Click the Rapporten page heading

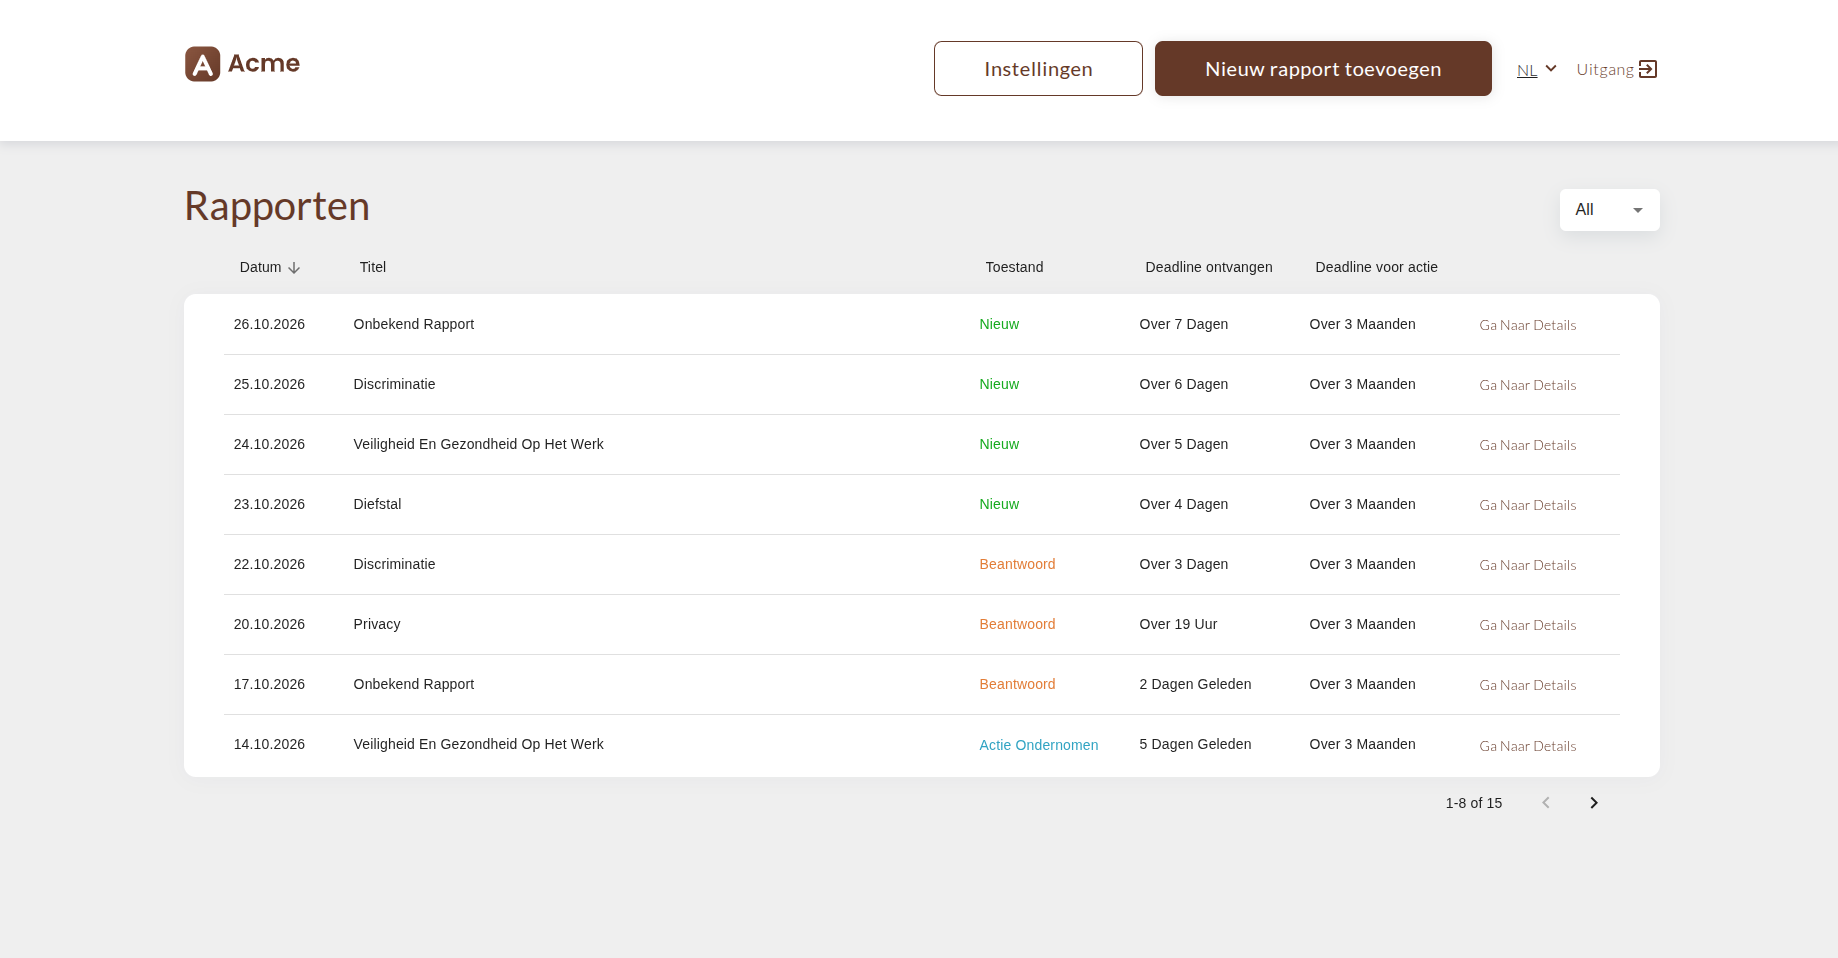tap(277, 206)
